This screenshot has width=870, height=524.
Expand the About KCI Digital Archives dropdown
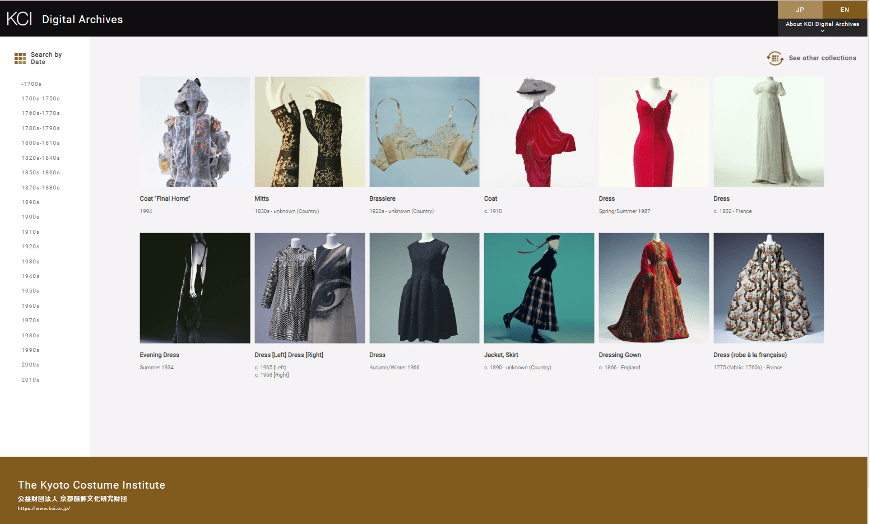[822, 26]
